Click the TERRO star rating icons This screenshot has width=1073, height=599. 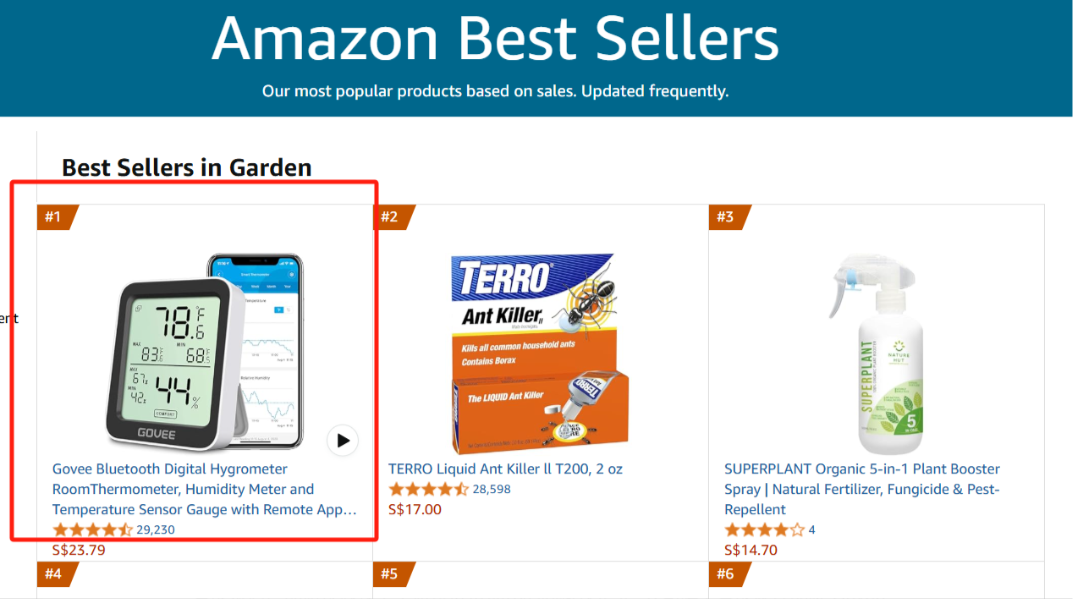coord(428,489)
